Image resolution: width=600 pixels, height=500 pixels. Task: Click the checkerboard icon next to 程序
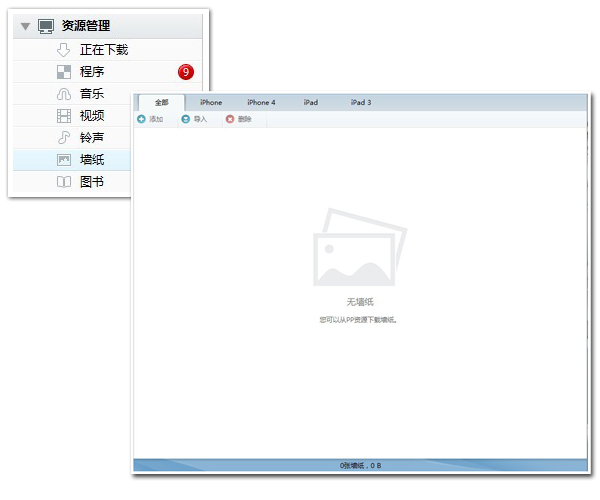[x=64, y=72]
